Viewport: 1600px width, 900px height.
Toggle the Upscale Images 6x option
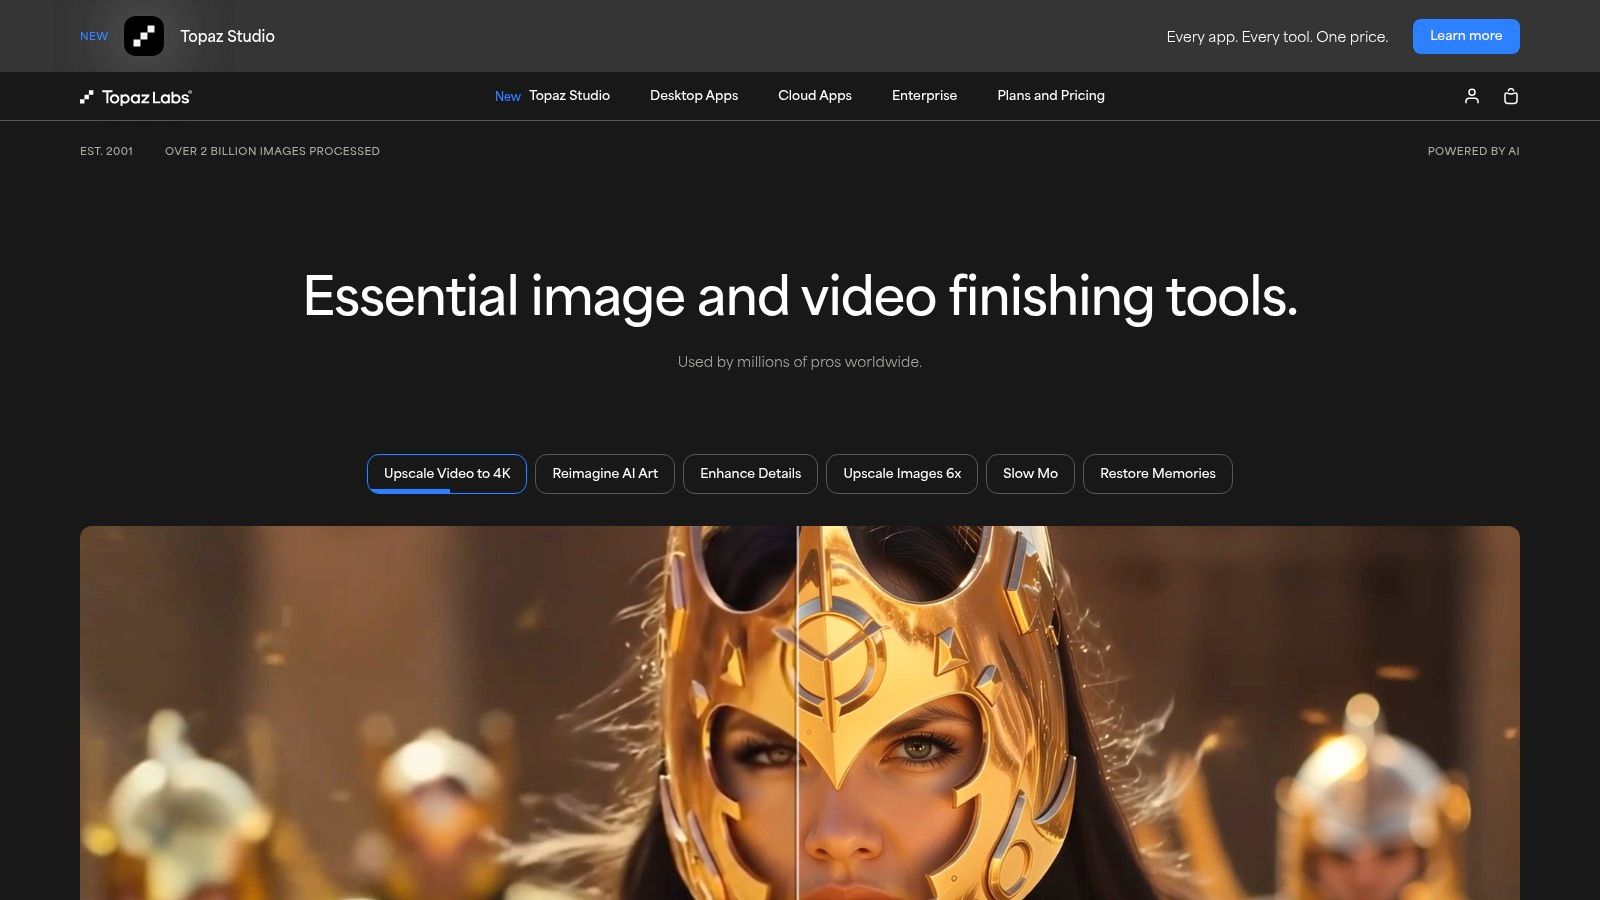point(901,473)
